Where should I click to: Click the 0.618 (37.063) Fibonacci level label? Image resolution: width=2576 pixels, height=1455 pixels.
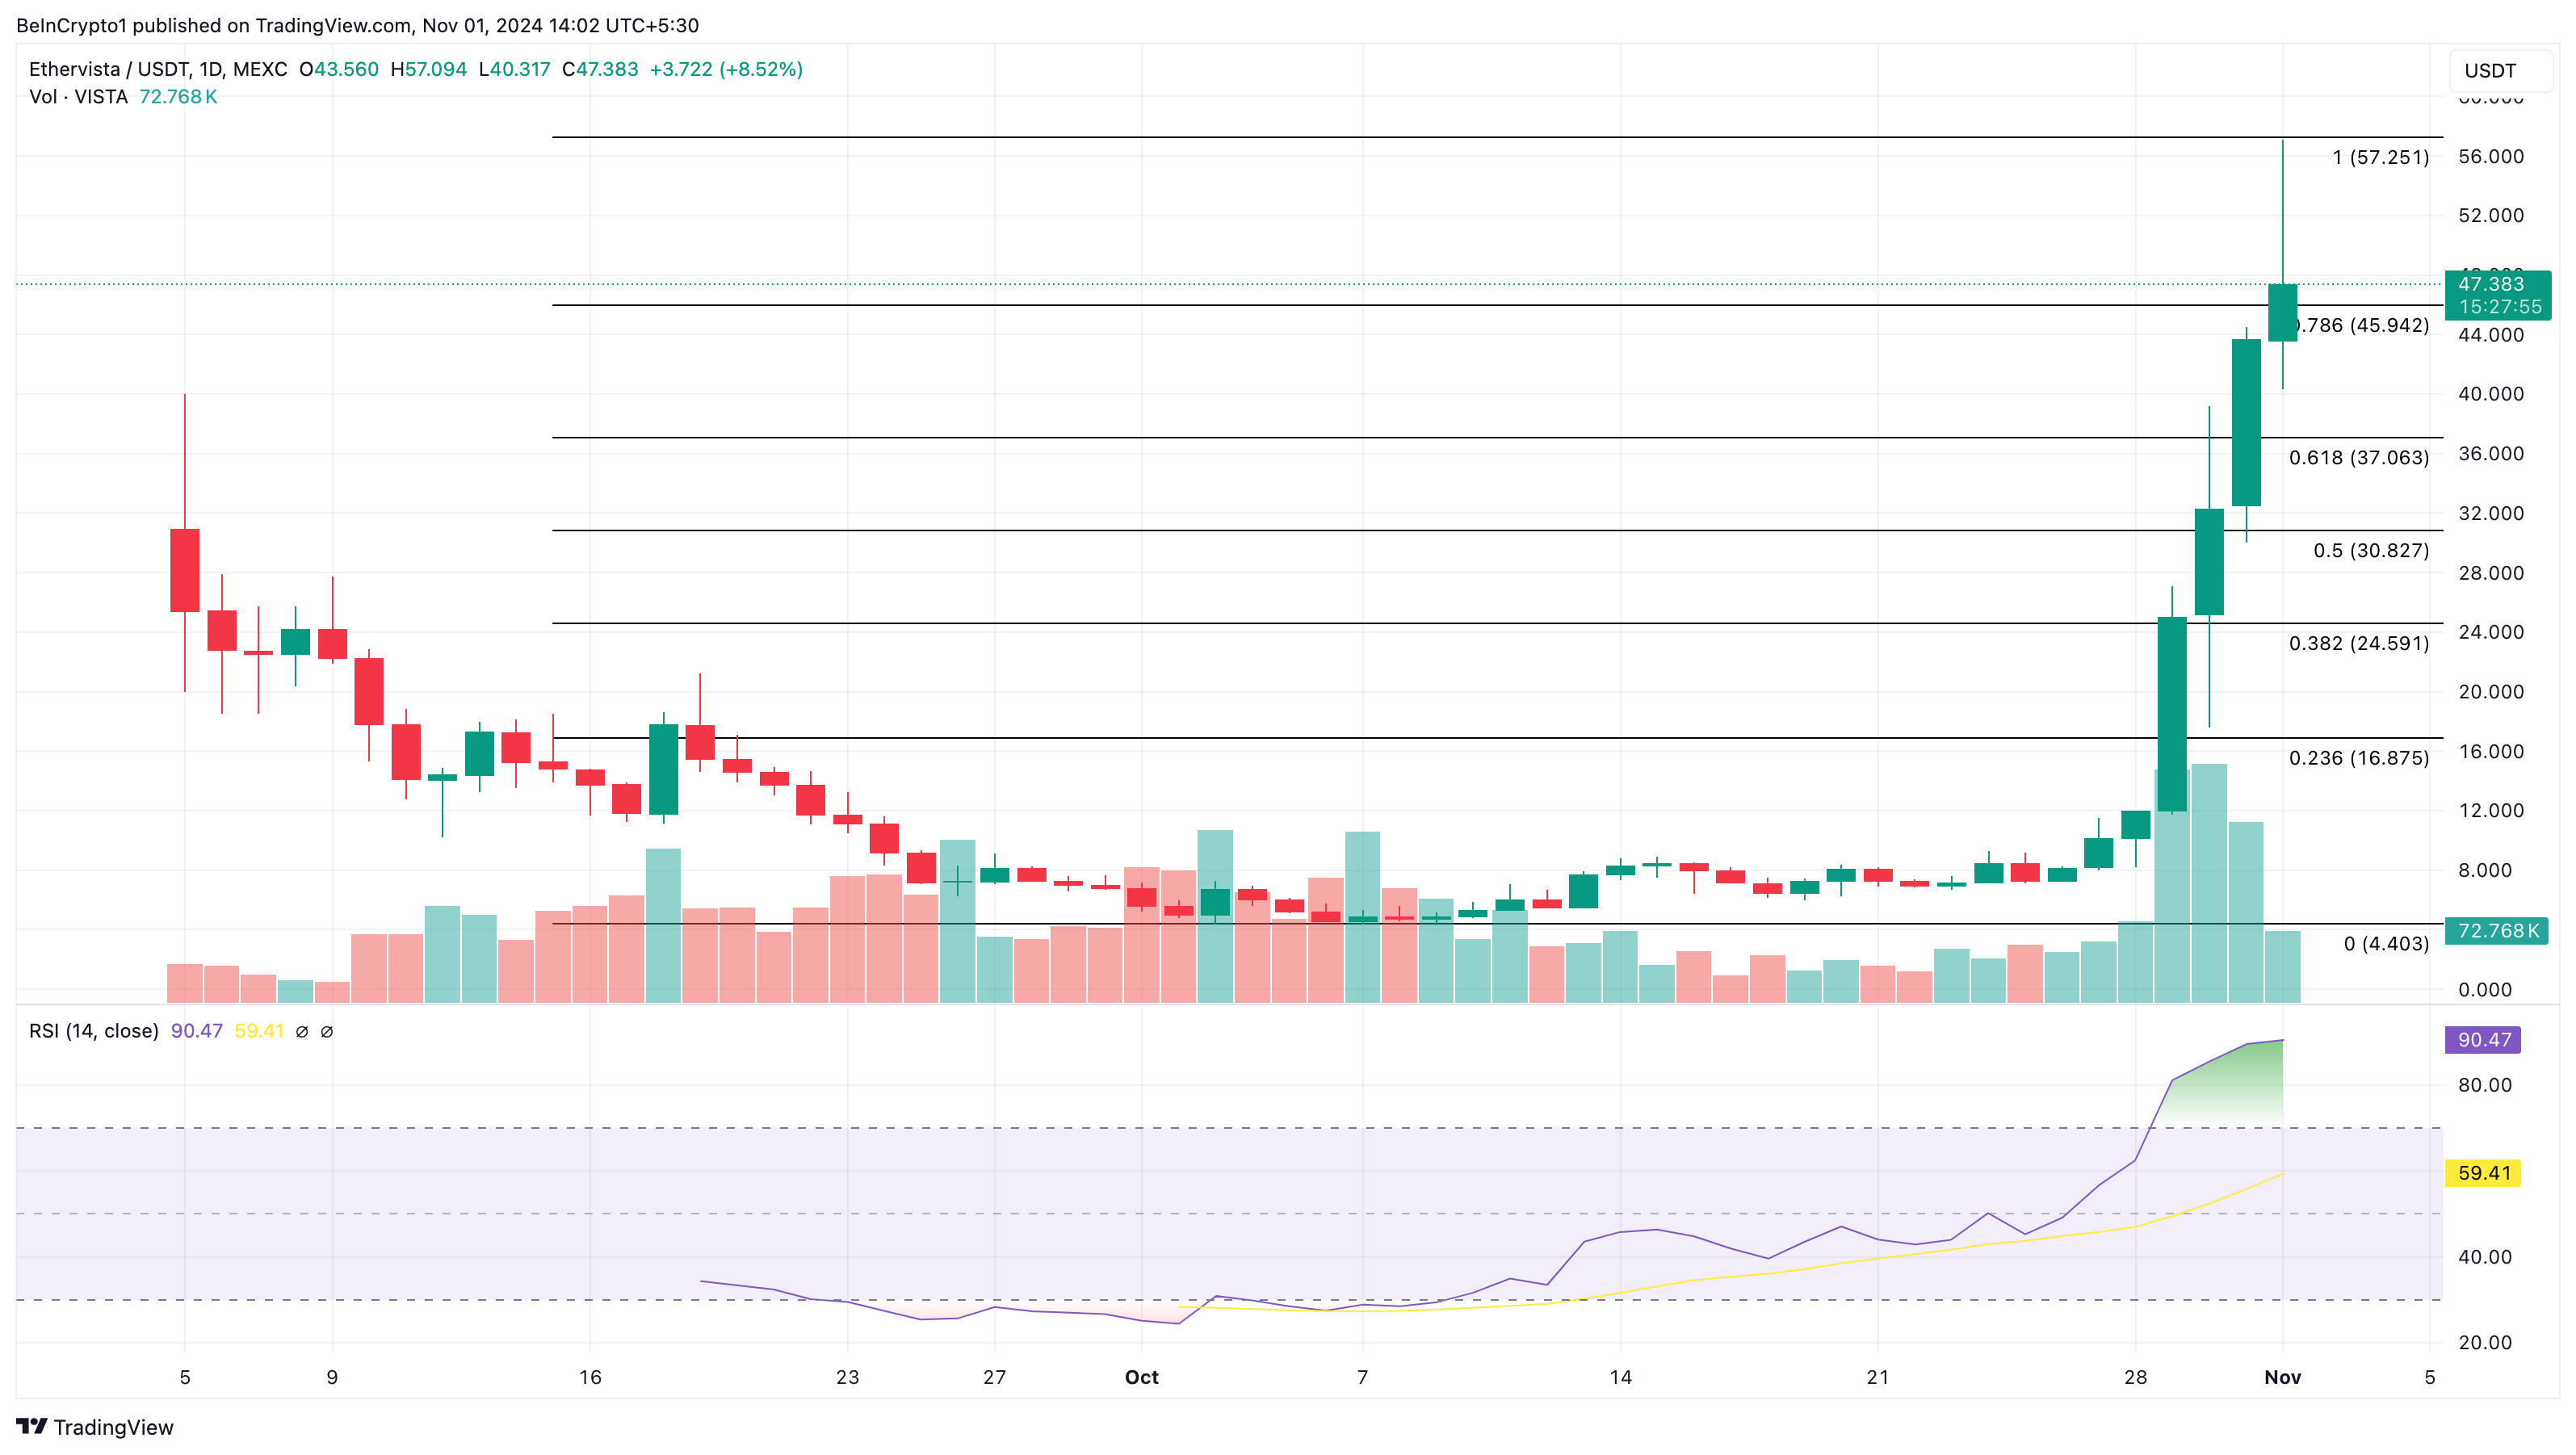2358,458
